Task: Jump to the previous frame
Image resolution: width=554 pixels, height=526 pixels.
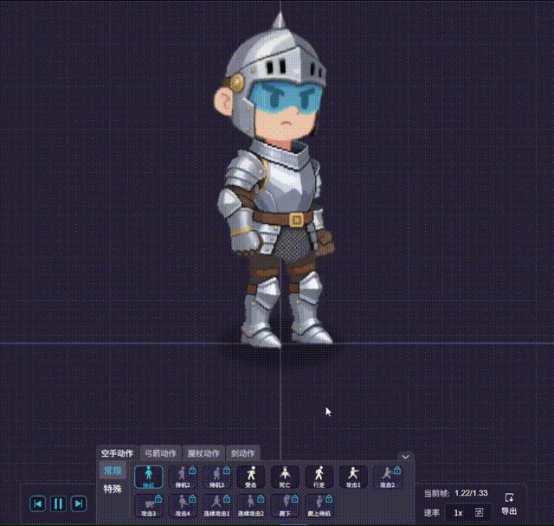Action: [38, 504]
